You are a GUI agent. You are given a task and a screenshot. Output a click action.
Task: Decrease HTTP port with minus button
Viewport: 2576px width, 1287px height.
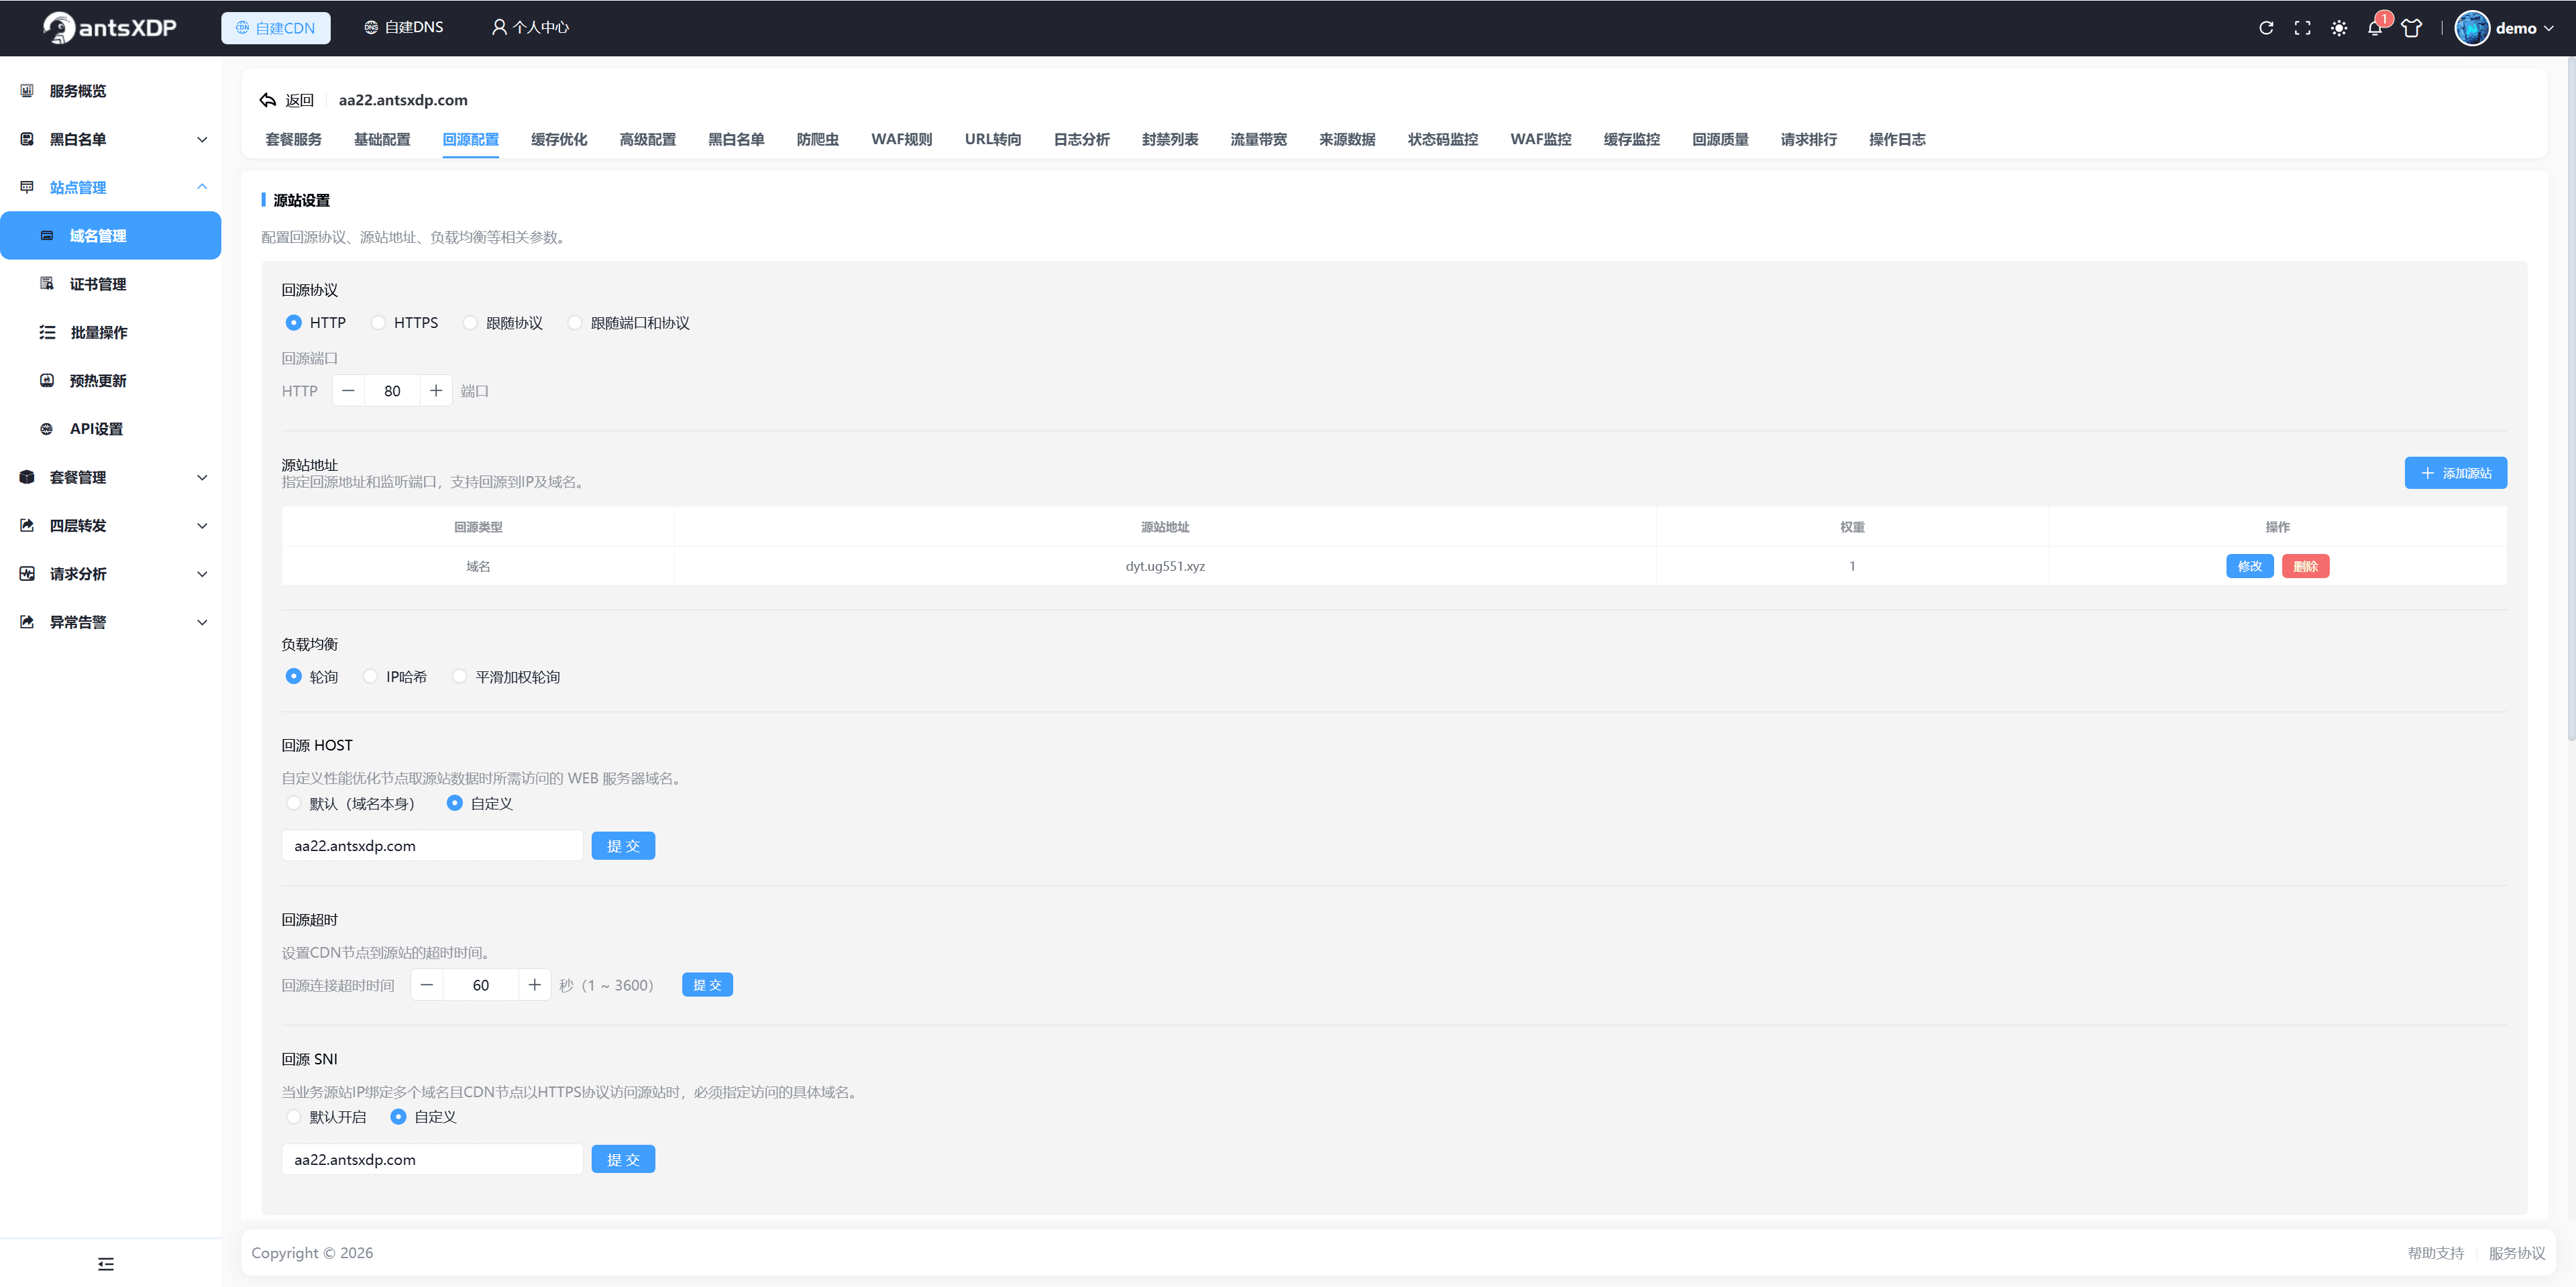(x=348, y=391)
